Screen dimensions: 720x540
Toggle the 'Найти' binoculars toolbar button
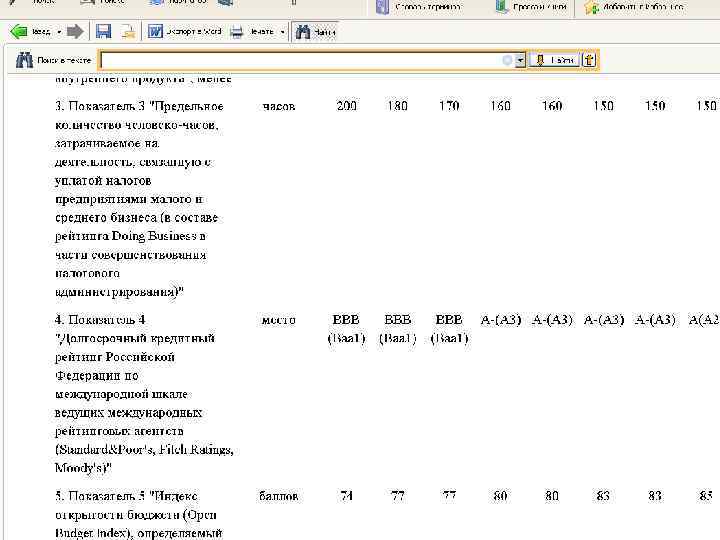pos(315,32)
